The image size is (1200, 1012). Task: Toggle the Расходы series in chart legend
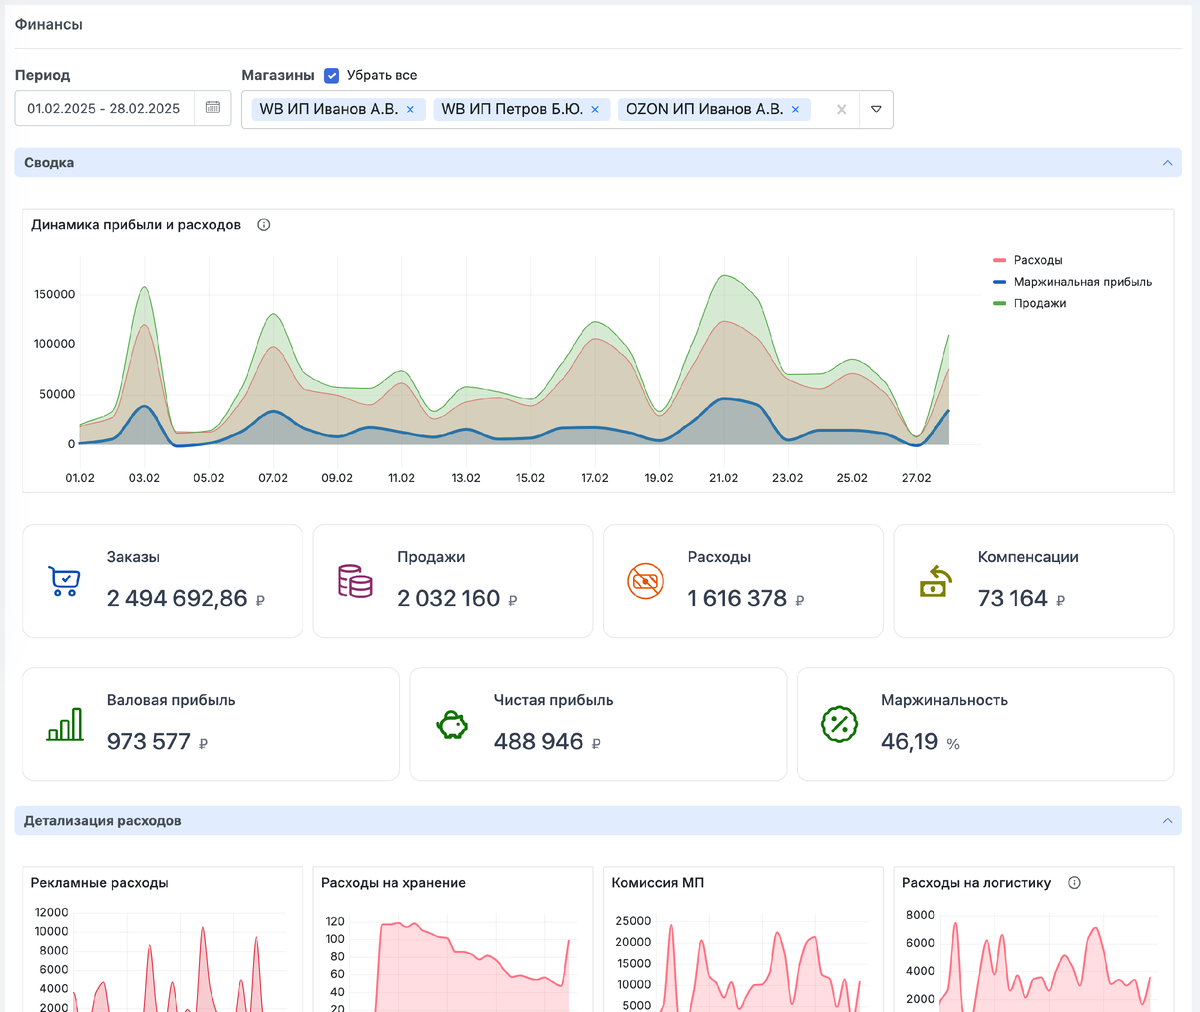(x=1027, y=260)
